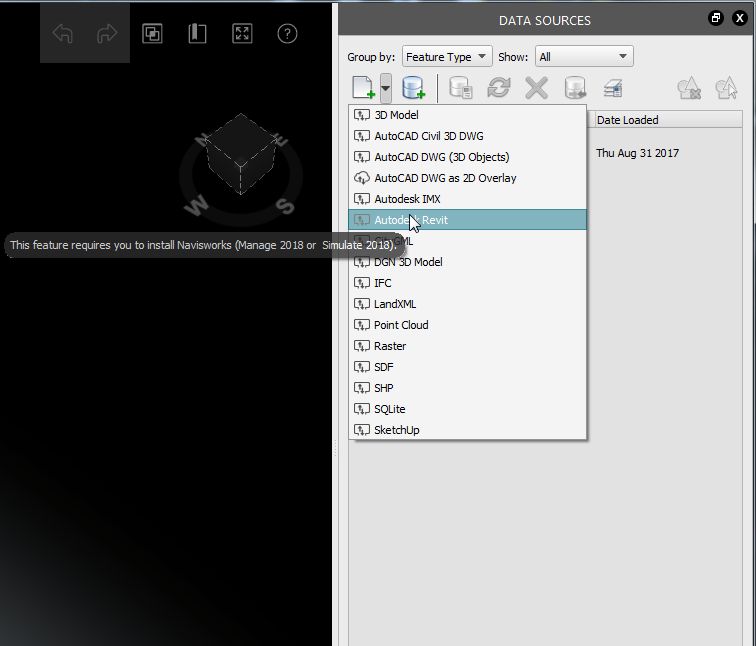Viewport: 756px width, 646px height.
Task: Choose SQLite from the import list
Action: pyautogui.click(x=467, y=409)
